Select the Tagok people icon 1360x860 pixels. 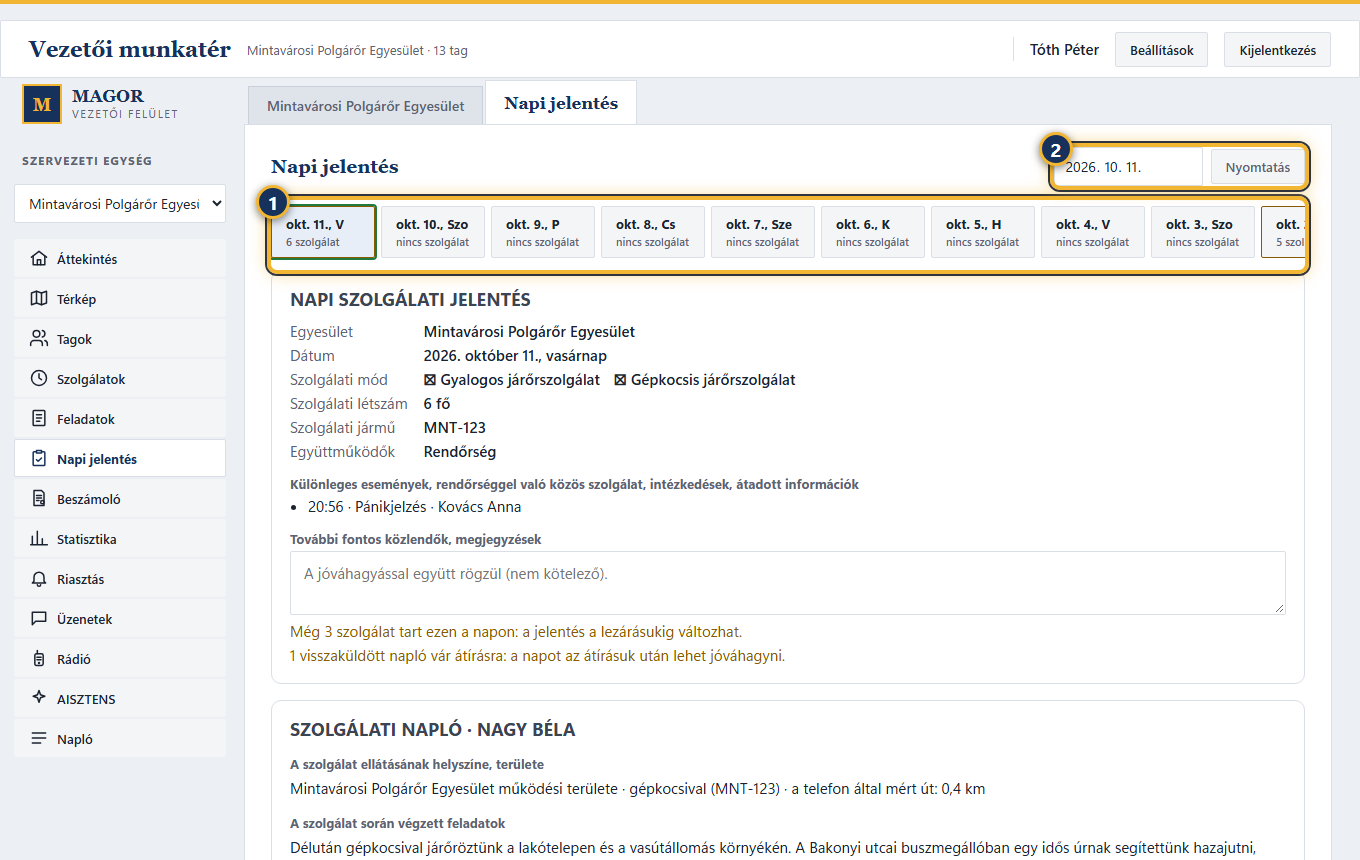39,339
